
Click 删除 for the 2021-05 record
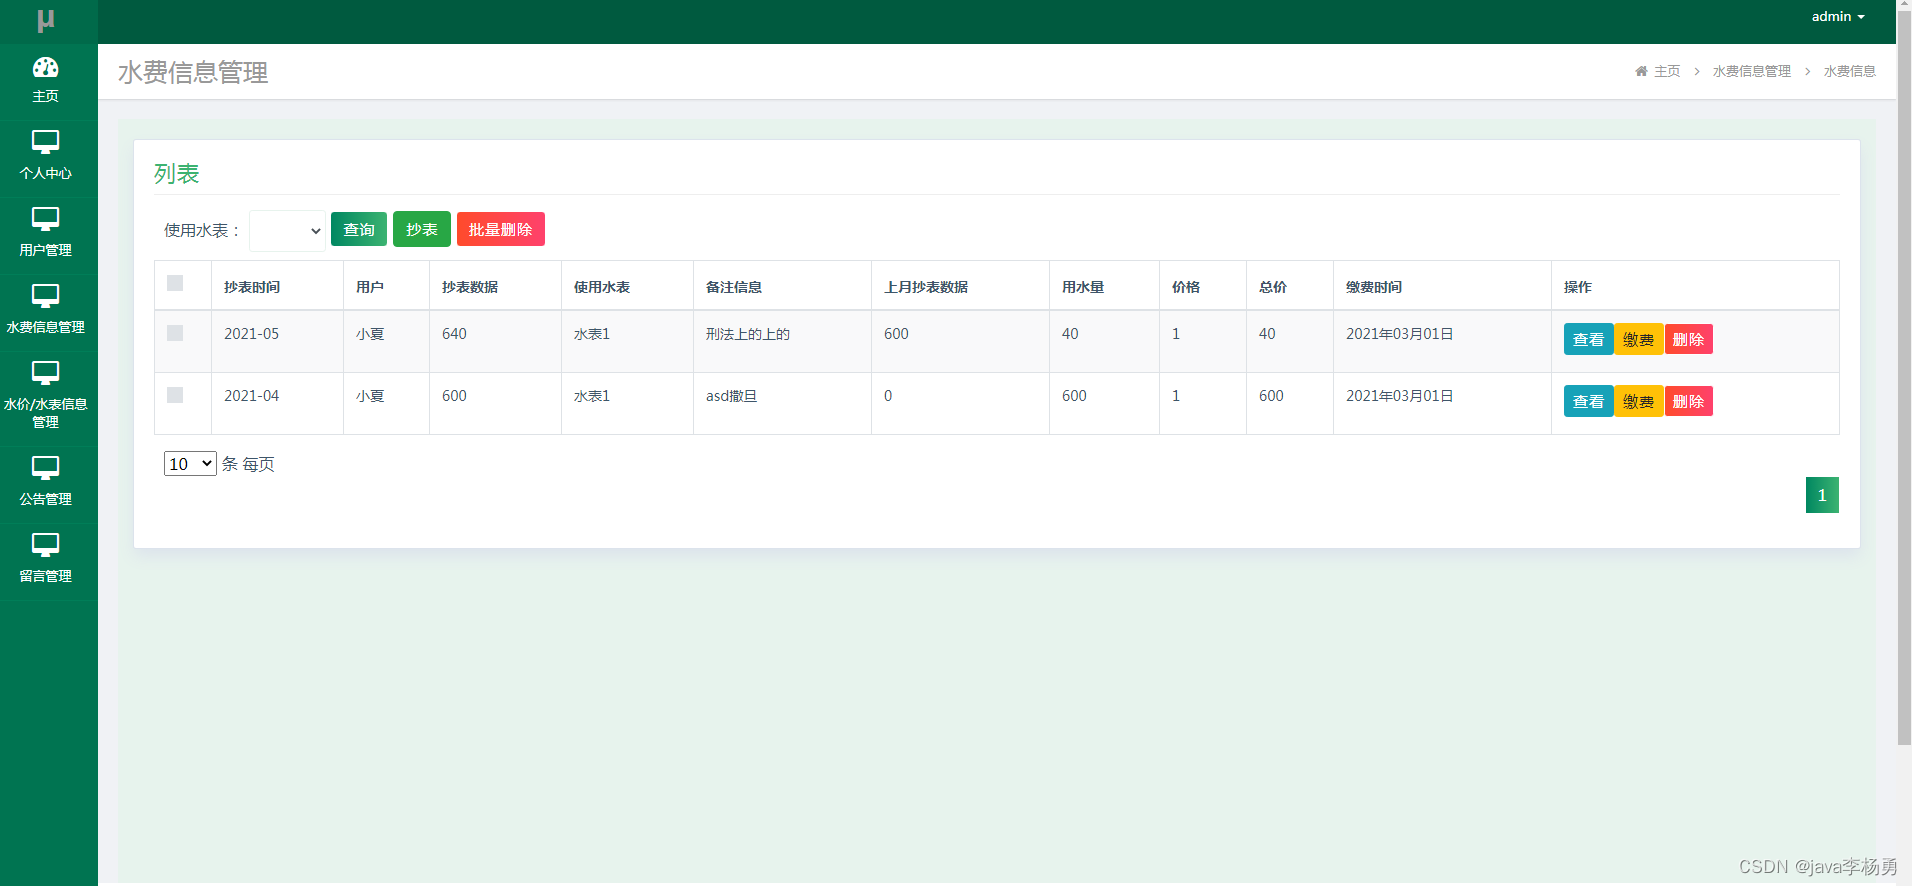(1689, 339)
